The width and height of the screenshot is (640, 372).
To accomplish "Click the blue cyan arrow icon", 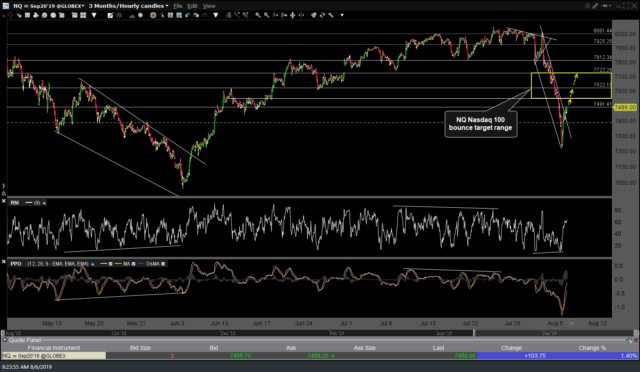I will coord(204,15).
